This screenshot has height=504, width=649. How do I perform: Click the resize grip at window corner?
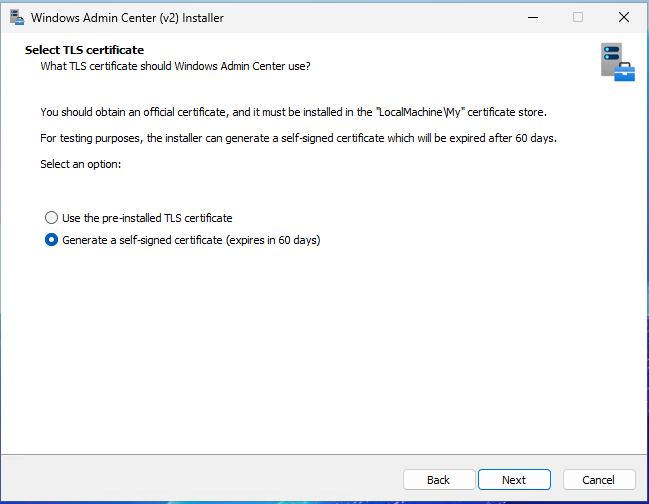pyautogui.click(x=643, y=498)
